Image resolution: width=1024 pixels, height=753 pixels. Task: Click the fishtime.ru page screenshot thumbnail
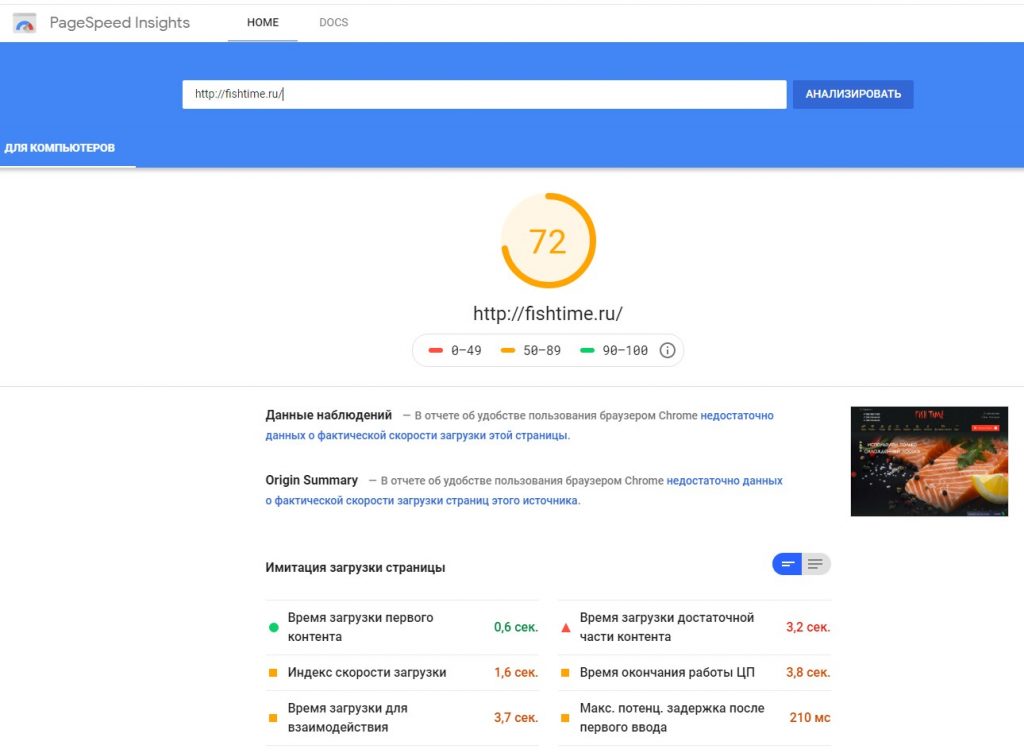(x=929, y=461)
